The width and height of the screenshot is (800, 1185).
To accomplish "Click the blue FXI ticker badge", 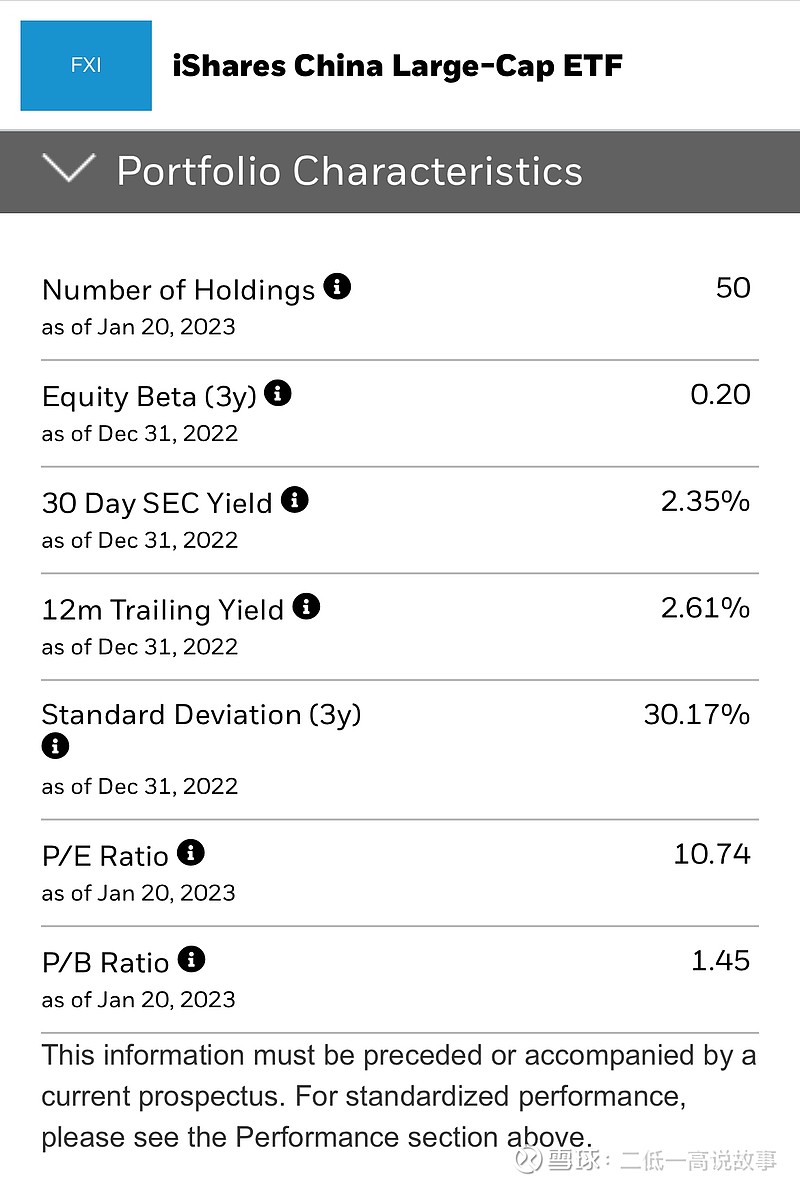I will click(x=86, y=66).
